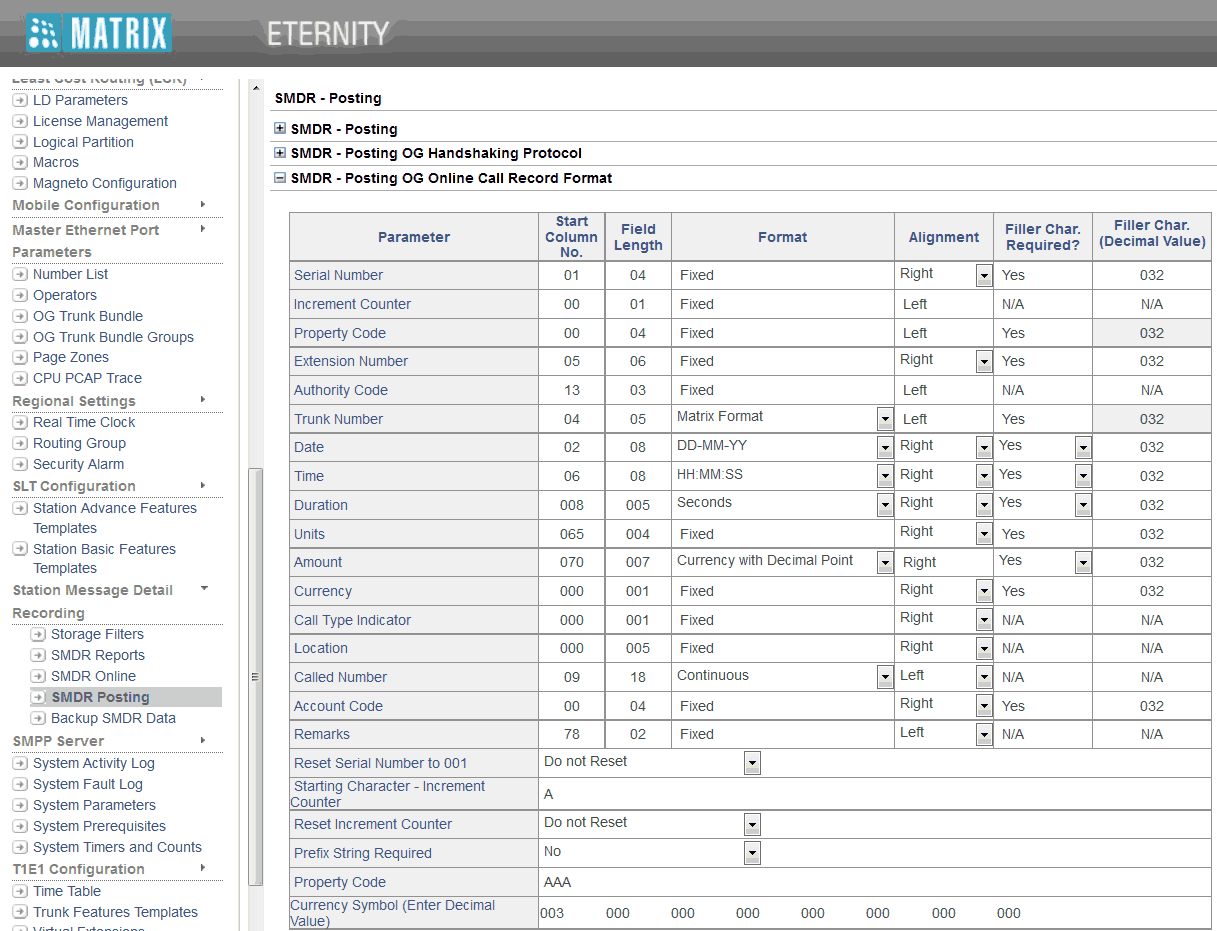Click first Currency Symbol value 003
Image resolution: width=1217 pixels, height=931 pixels.
pyautogui.click(x=552, y=913)
